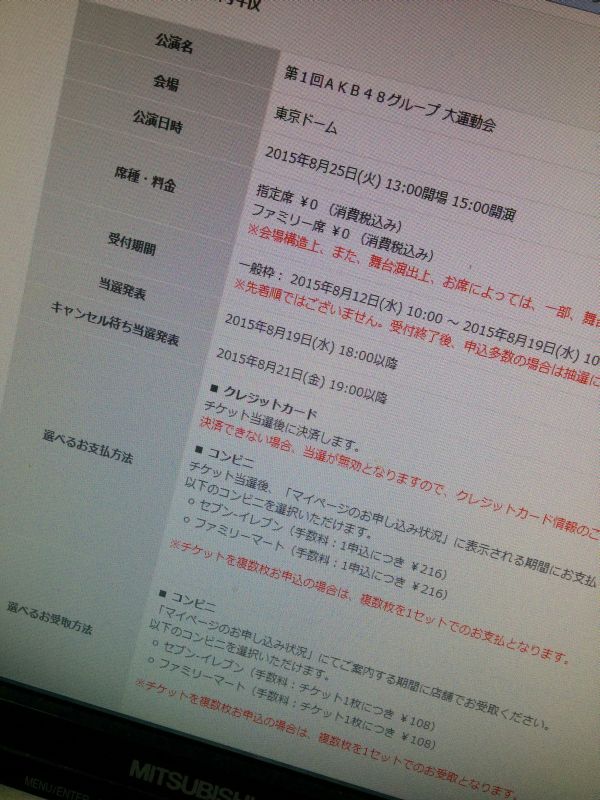Click コンビニ heading under pickup methods
600x800 pixels.
click(187, 602)
